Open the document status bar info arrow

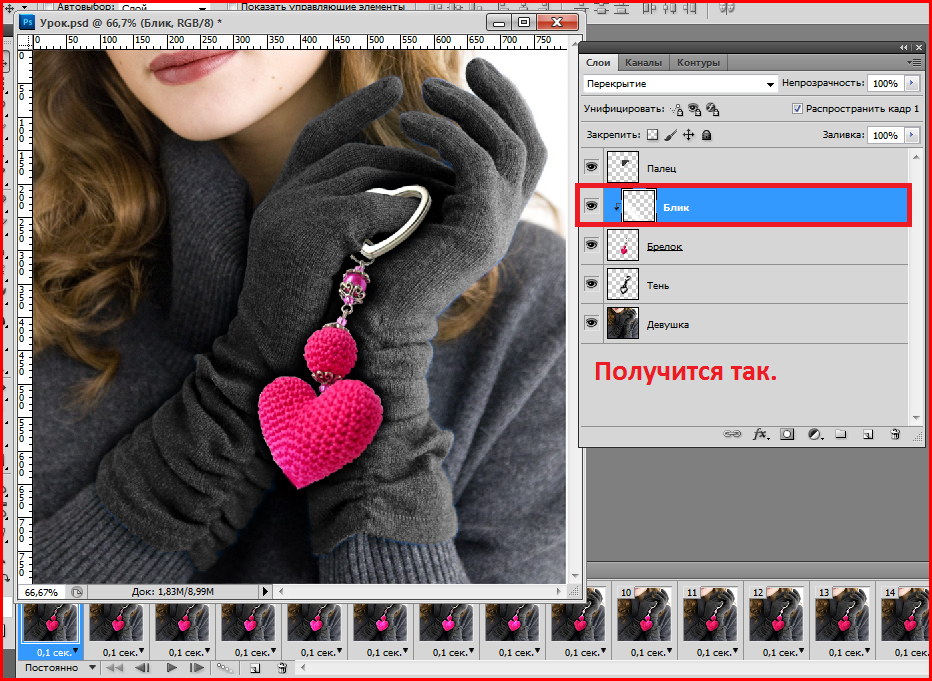265,592
